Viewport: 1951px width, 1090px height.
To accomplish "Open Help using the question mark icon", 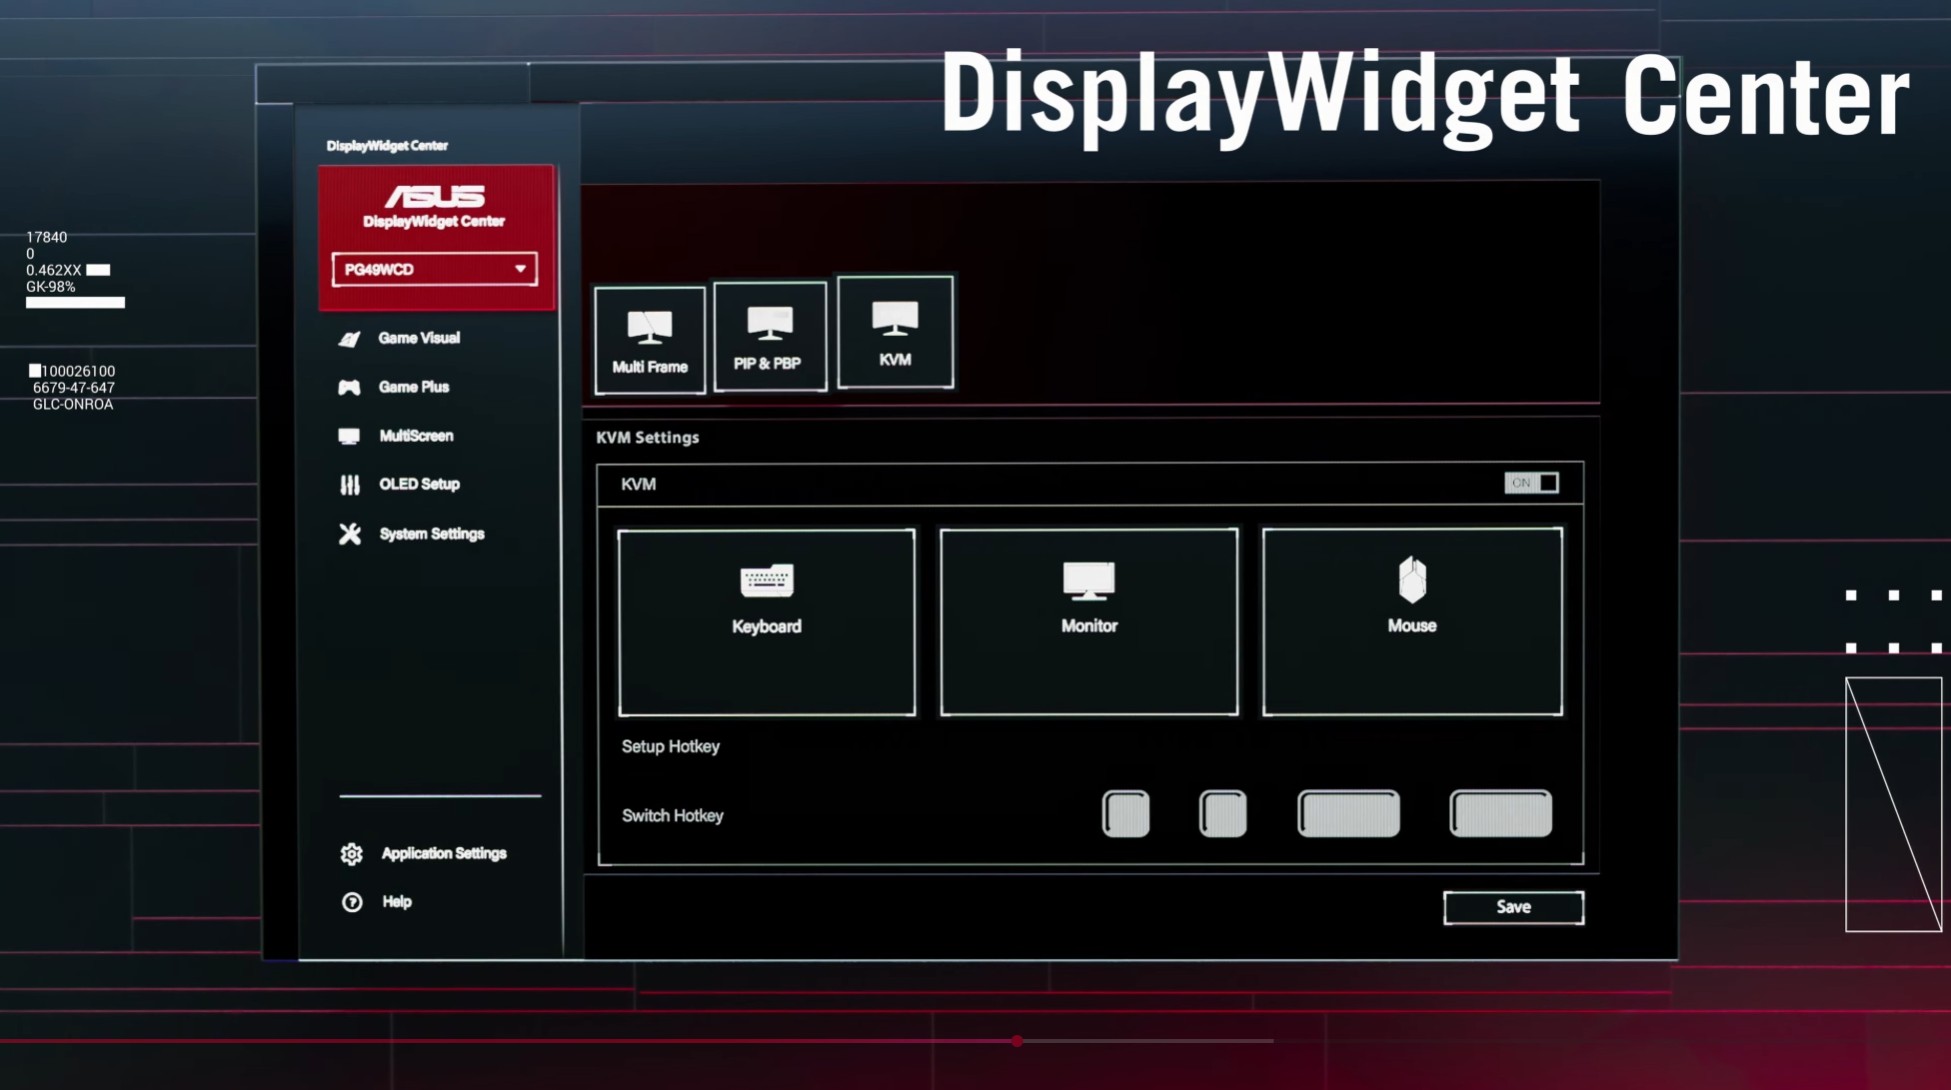I will coord(352,902).
